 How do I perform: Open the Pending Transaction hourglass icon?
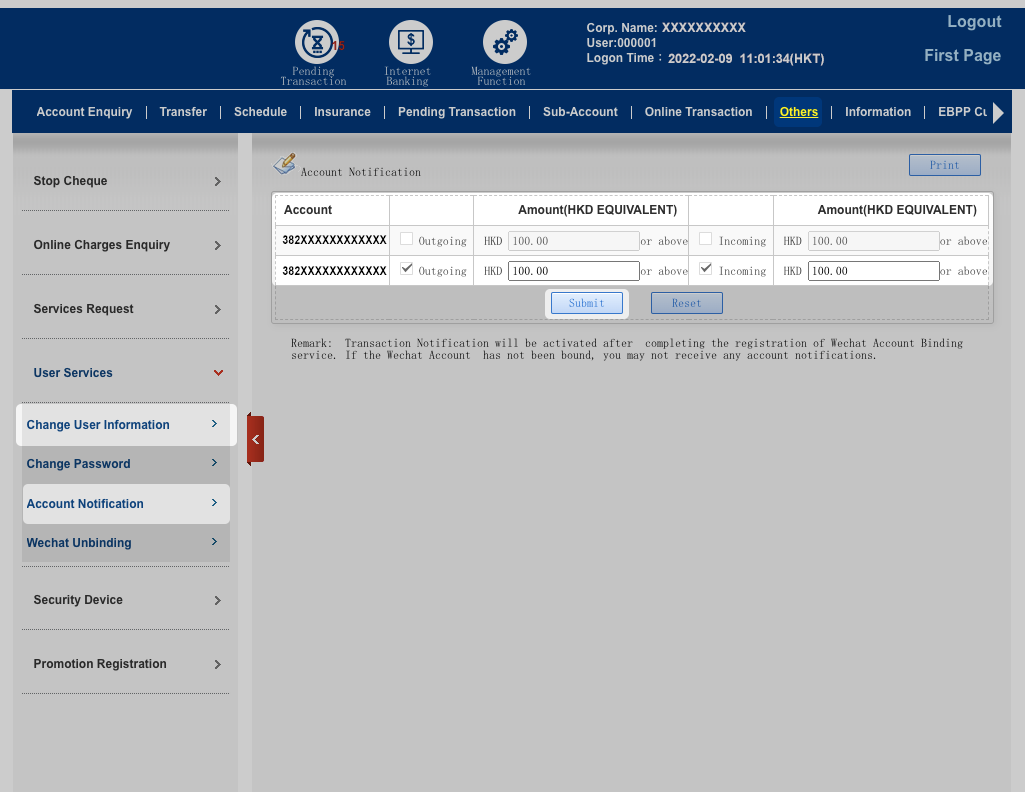pos(316,43)
